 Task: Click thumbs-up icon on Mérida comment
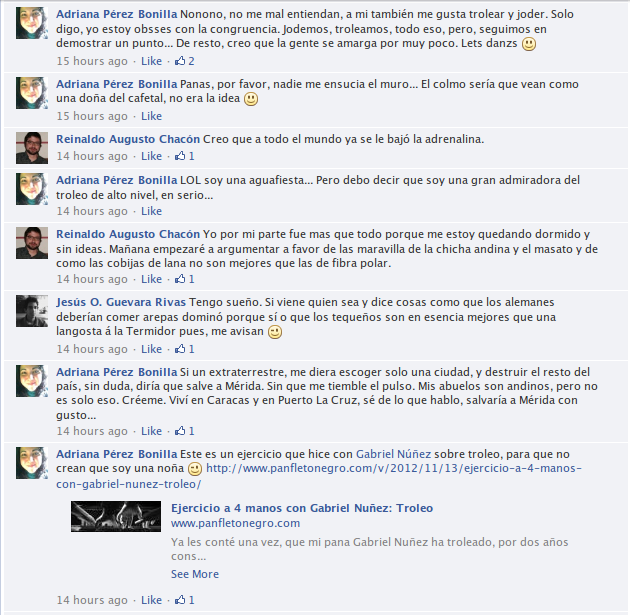[x=180, y=431]
